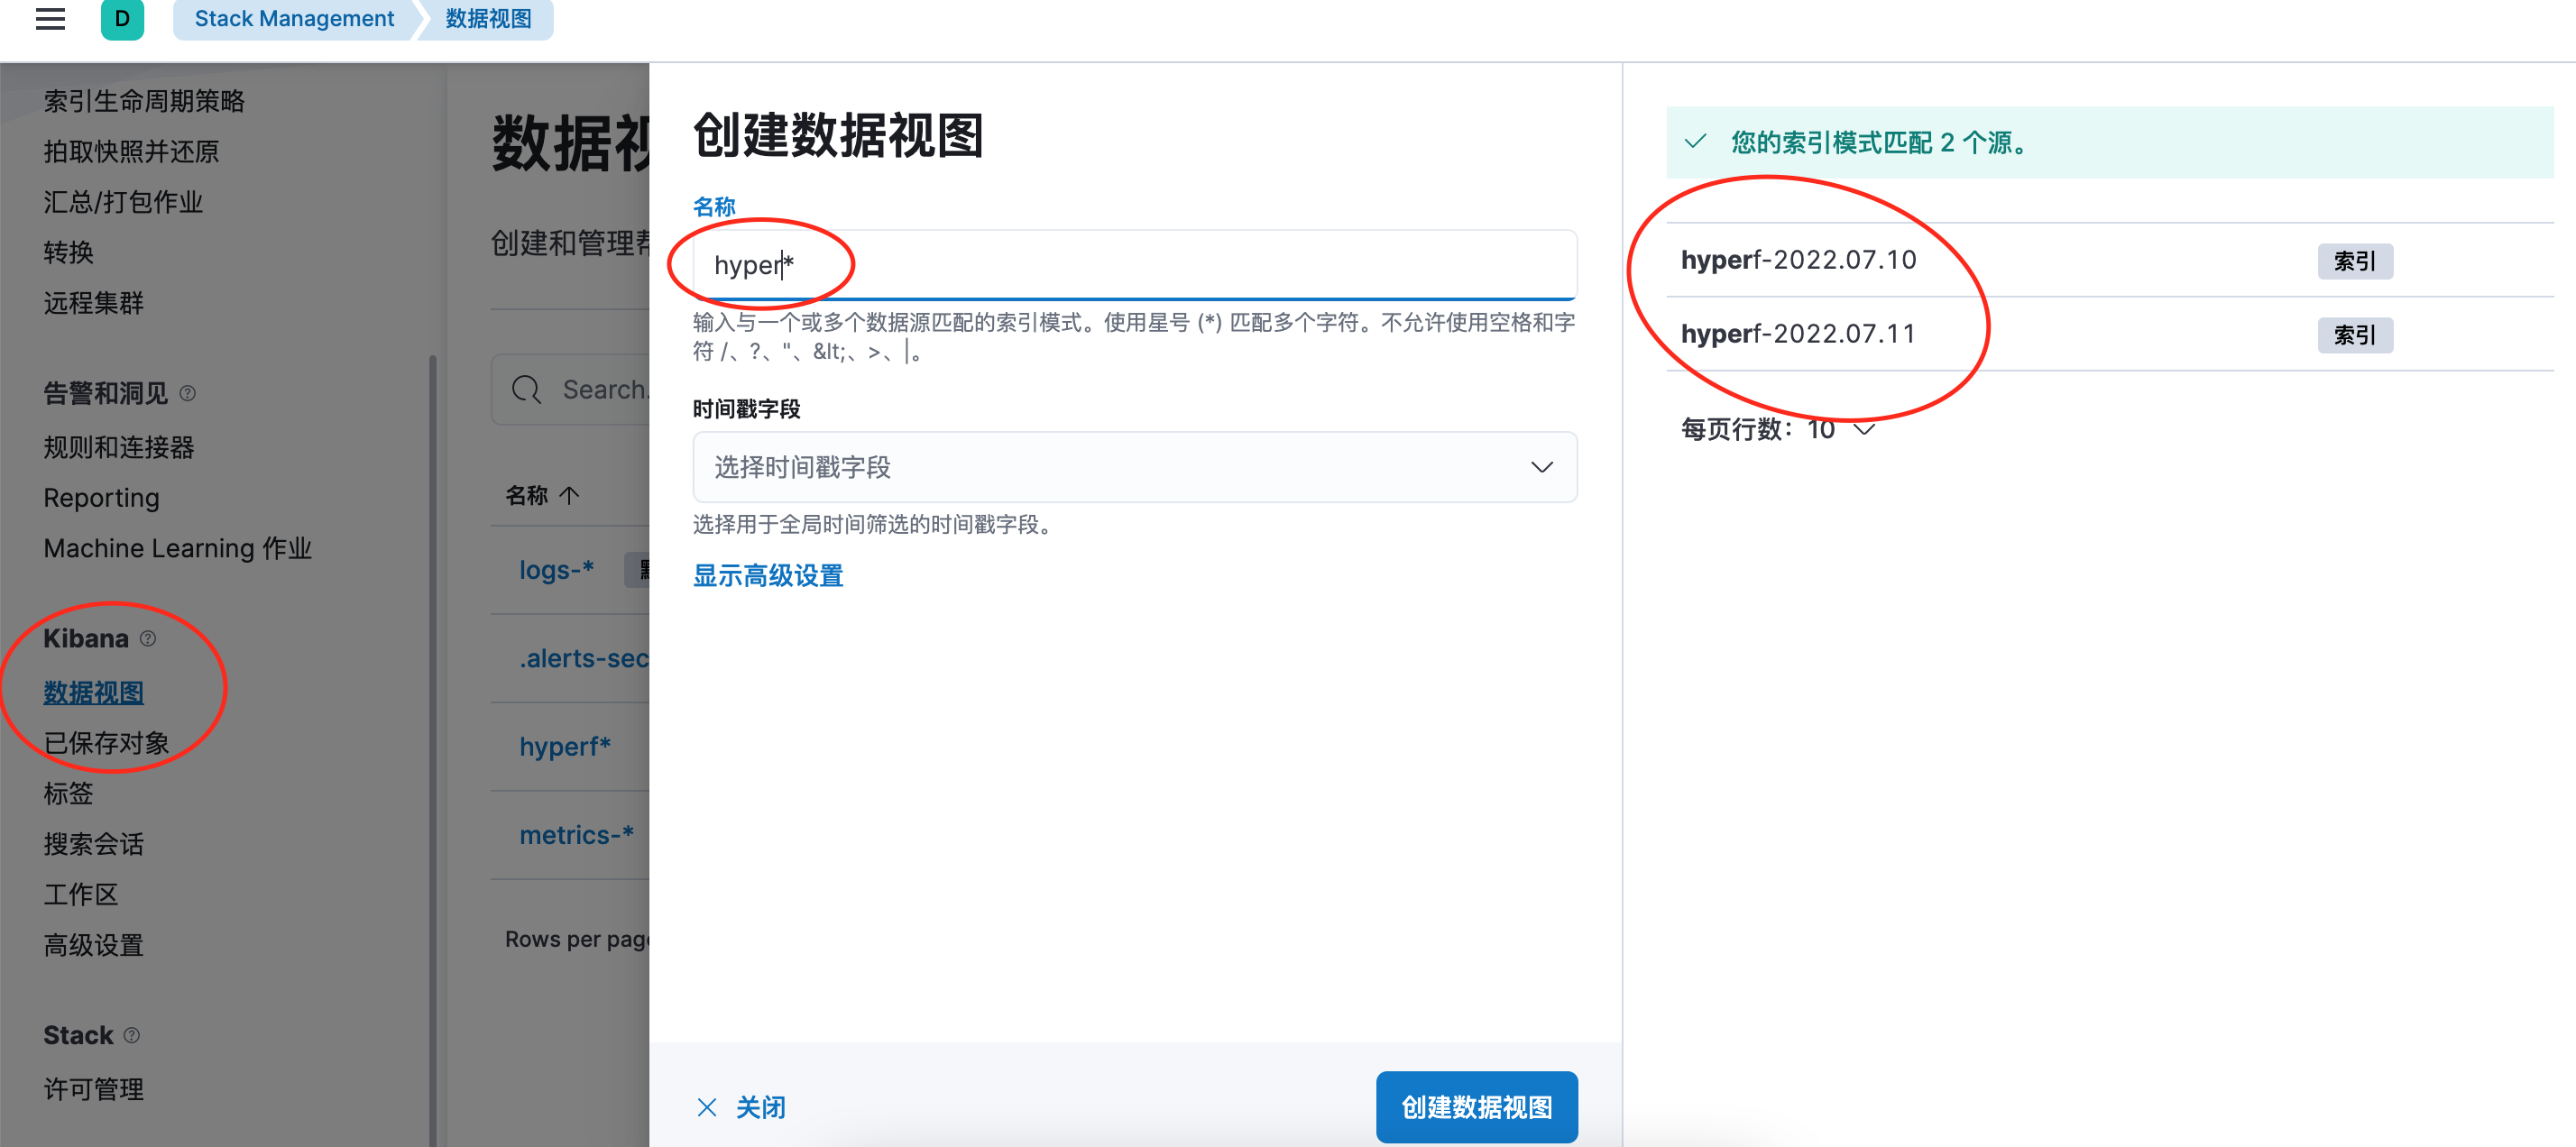Click the sort arrow on the 名称 column
2576x1147 pixels.
tap(568, 495)
